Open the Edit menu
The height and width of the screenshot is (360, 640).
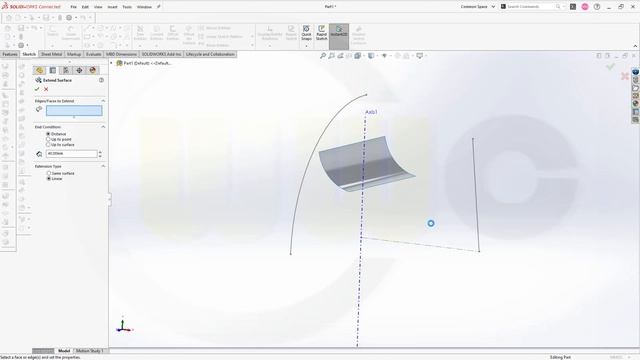85,7
